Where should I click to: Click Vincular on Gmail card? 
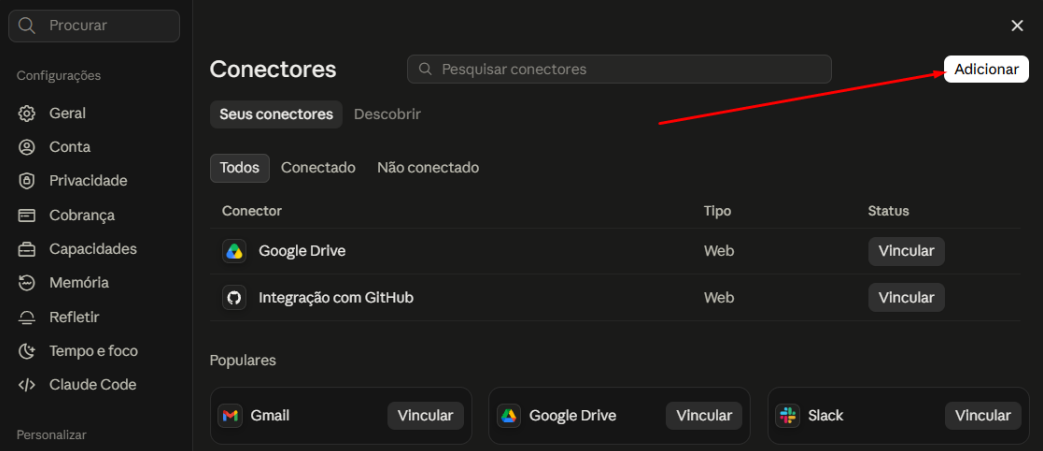(x=425, y=416)
